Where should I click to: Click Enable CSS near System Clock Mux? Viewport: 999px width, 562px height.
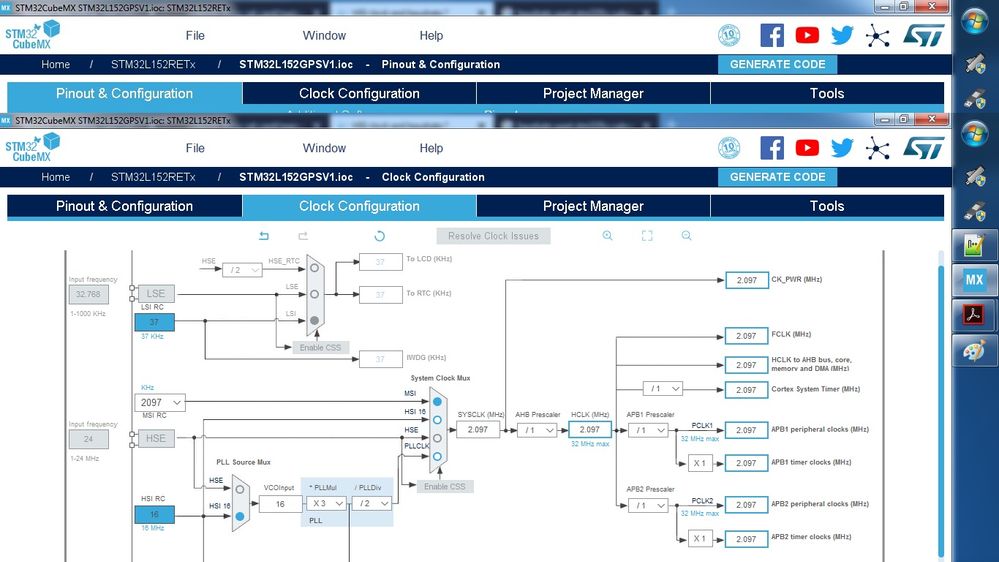[x=444, y=486]
